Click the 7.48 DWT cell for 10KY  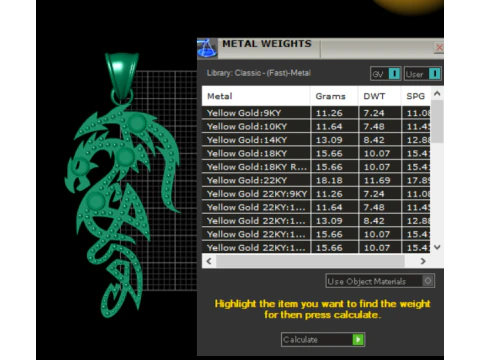pos(380,127)
